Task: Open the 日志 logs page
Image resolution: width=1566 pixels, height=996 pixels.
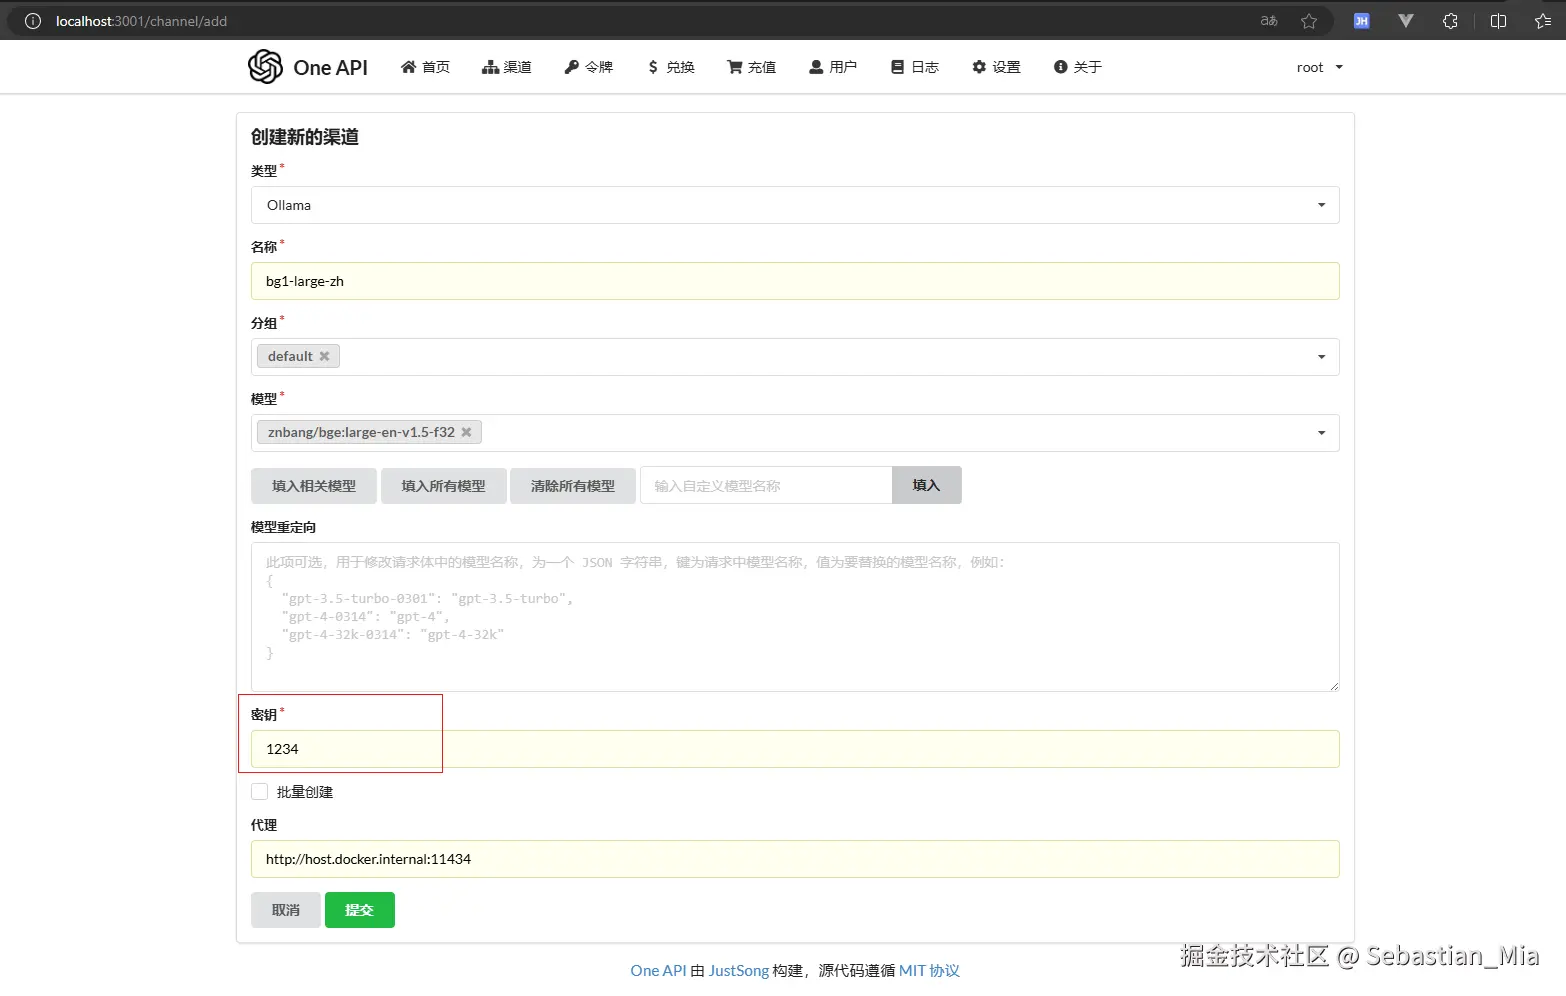Action: 915,67
